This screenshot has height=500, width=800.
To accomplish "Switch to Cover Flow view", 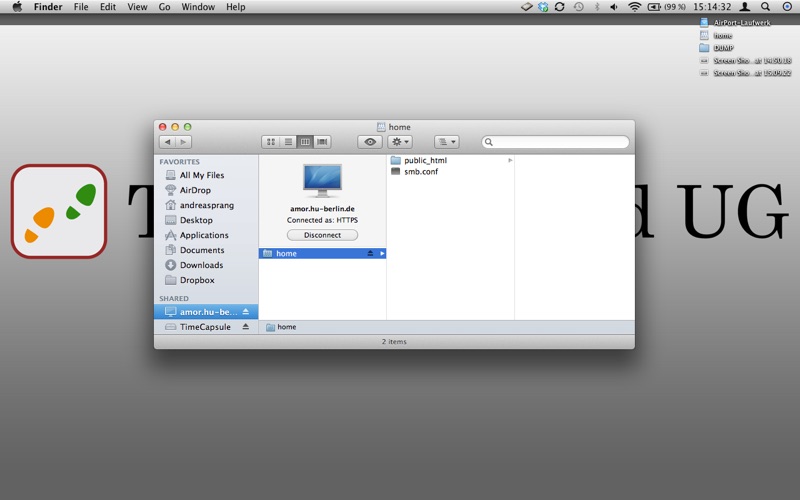I will click(x=322, y=142).
